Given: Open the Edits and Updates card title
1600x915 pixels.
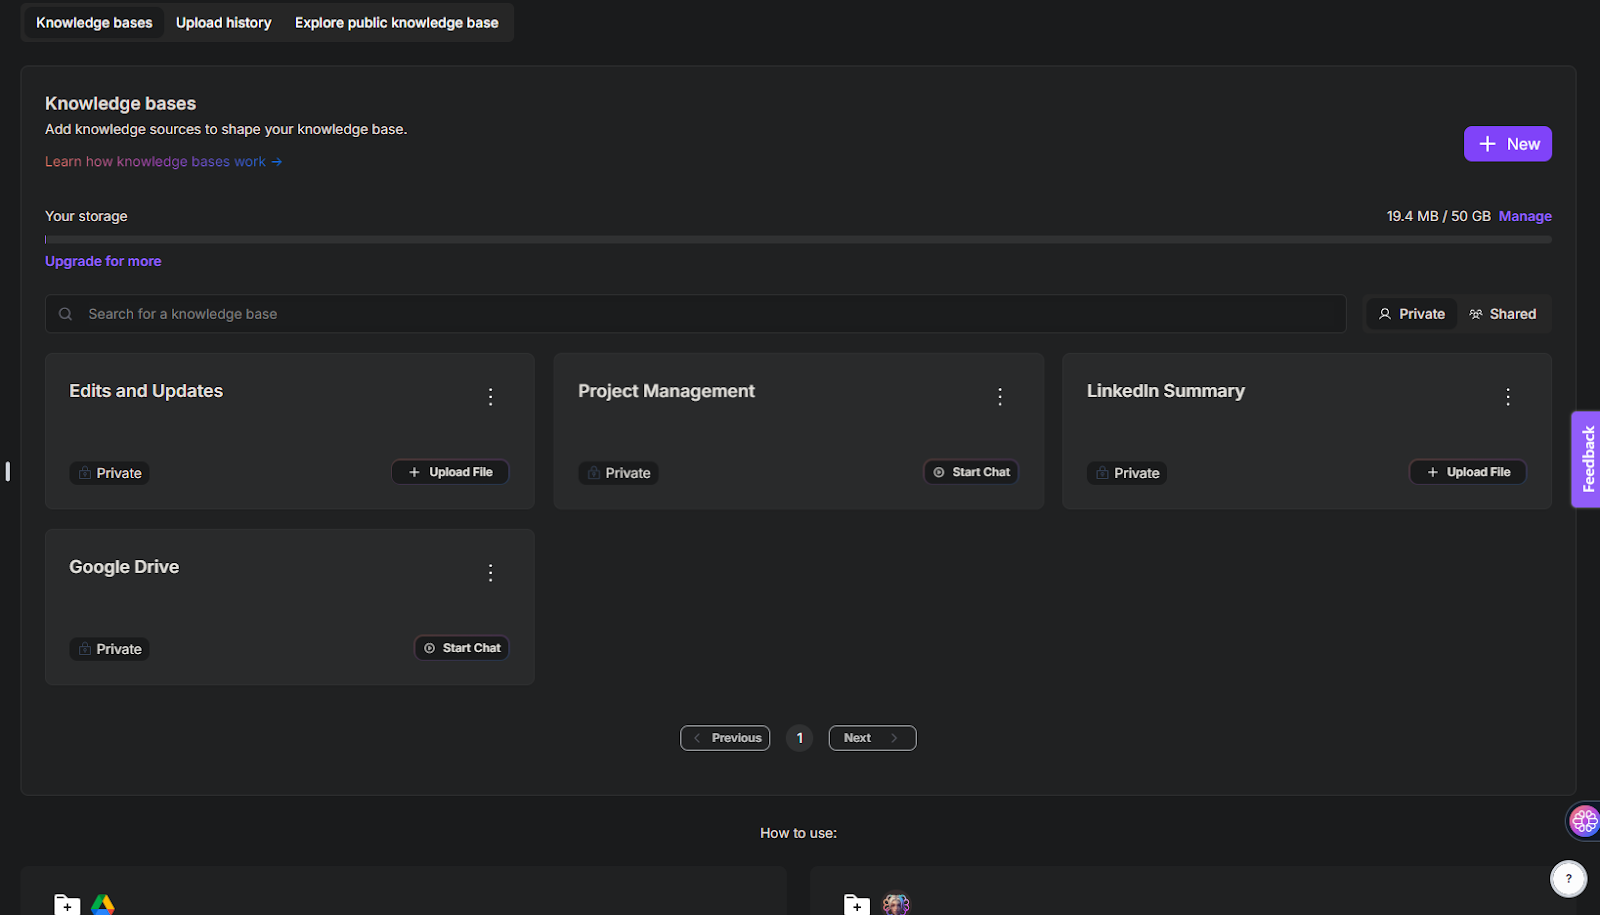Looking at the screenshot, I should [146, 391].
